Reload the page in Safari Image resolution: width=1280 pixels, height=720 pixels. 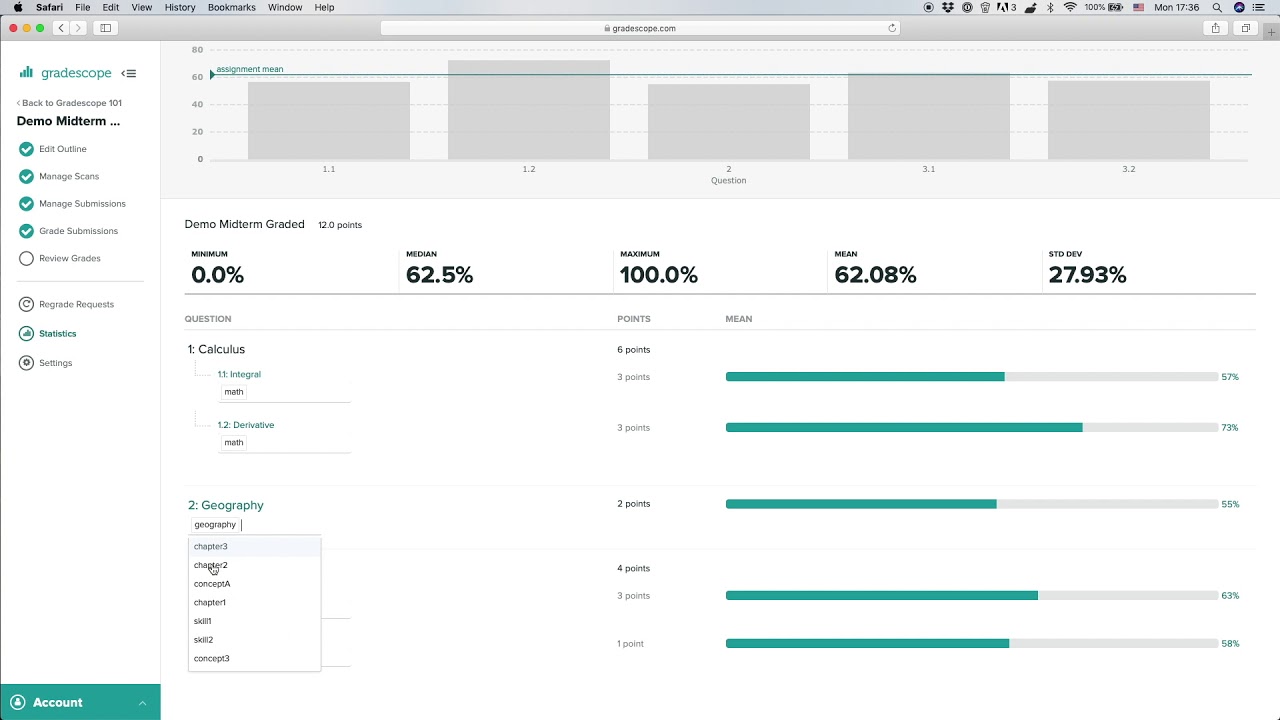(x=892, y=28)
